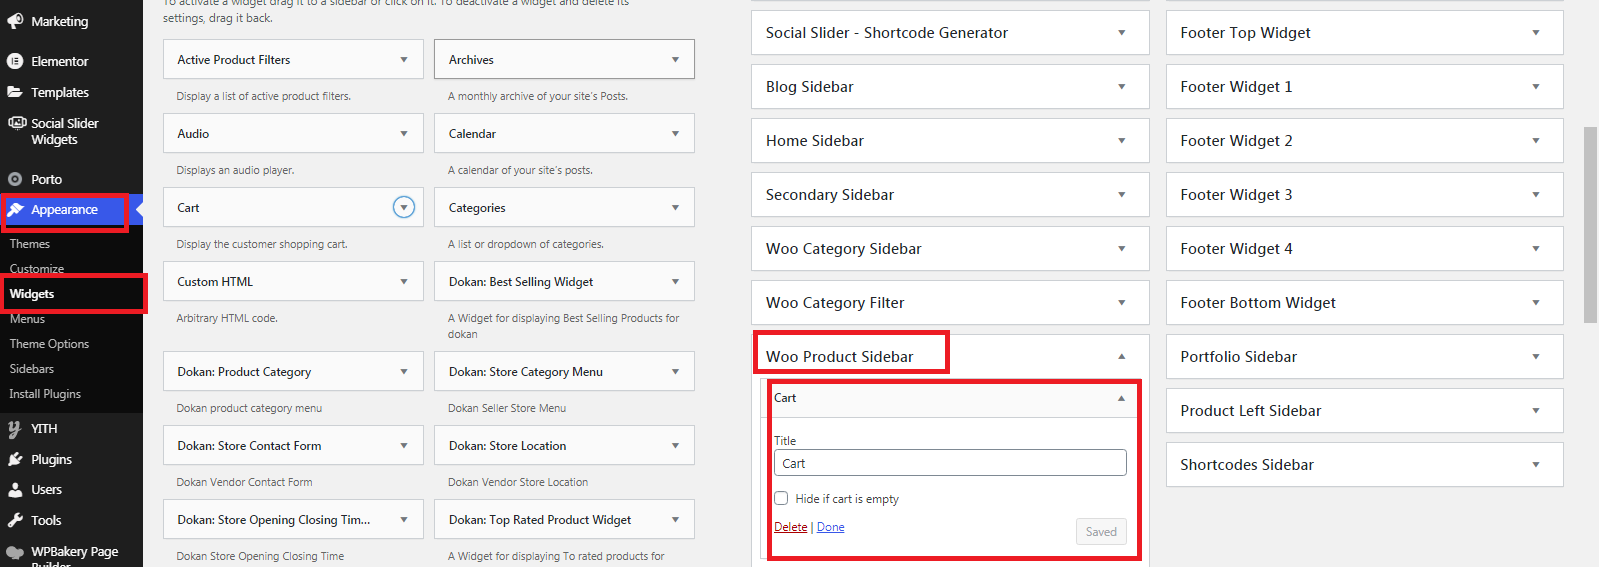1599x567 pixels.
Task: Expand the Footer Top Widget area
Action: [1535, 33]
